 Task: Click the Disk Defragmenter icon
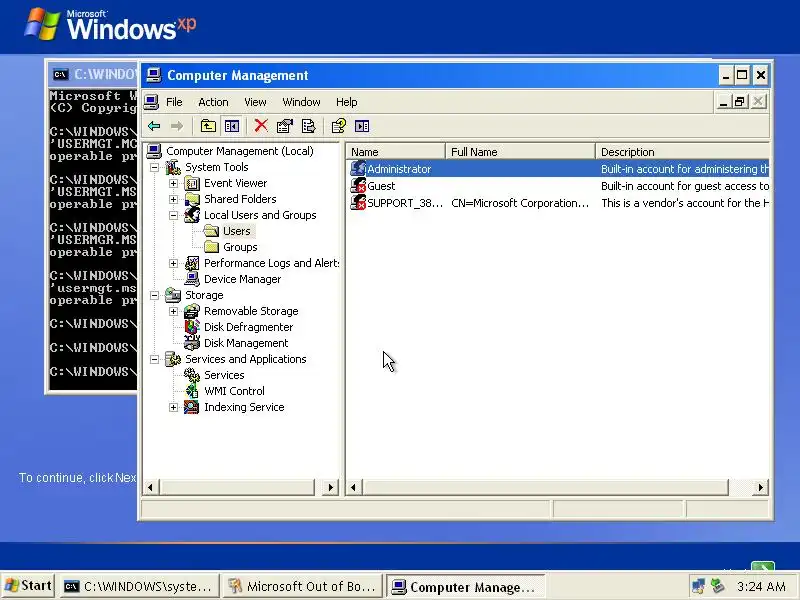(x=192, y=327)
